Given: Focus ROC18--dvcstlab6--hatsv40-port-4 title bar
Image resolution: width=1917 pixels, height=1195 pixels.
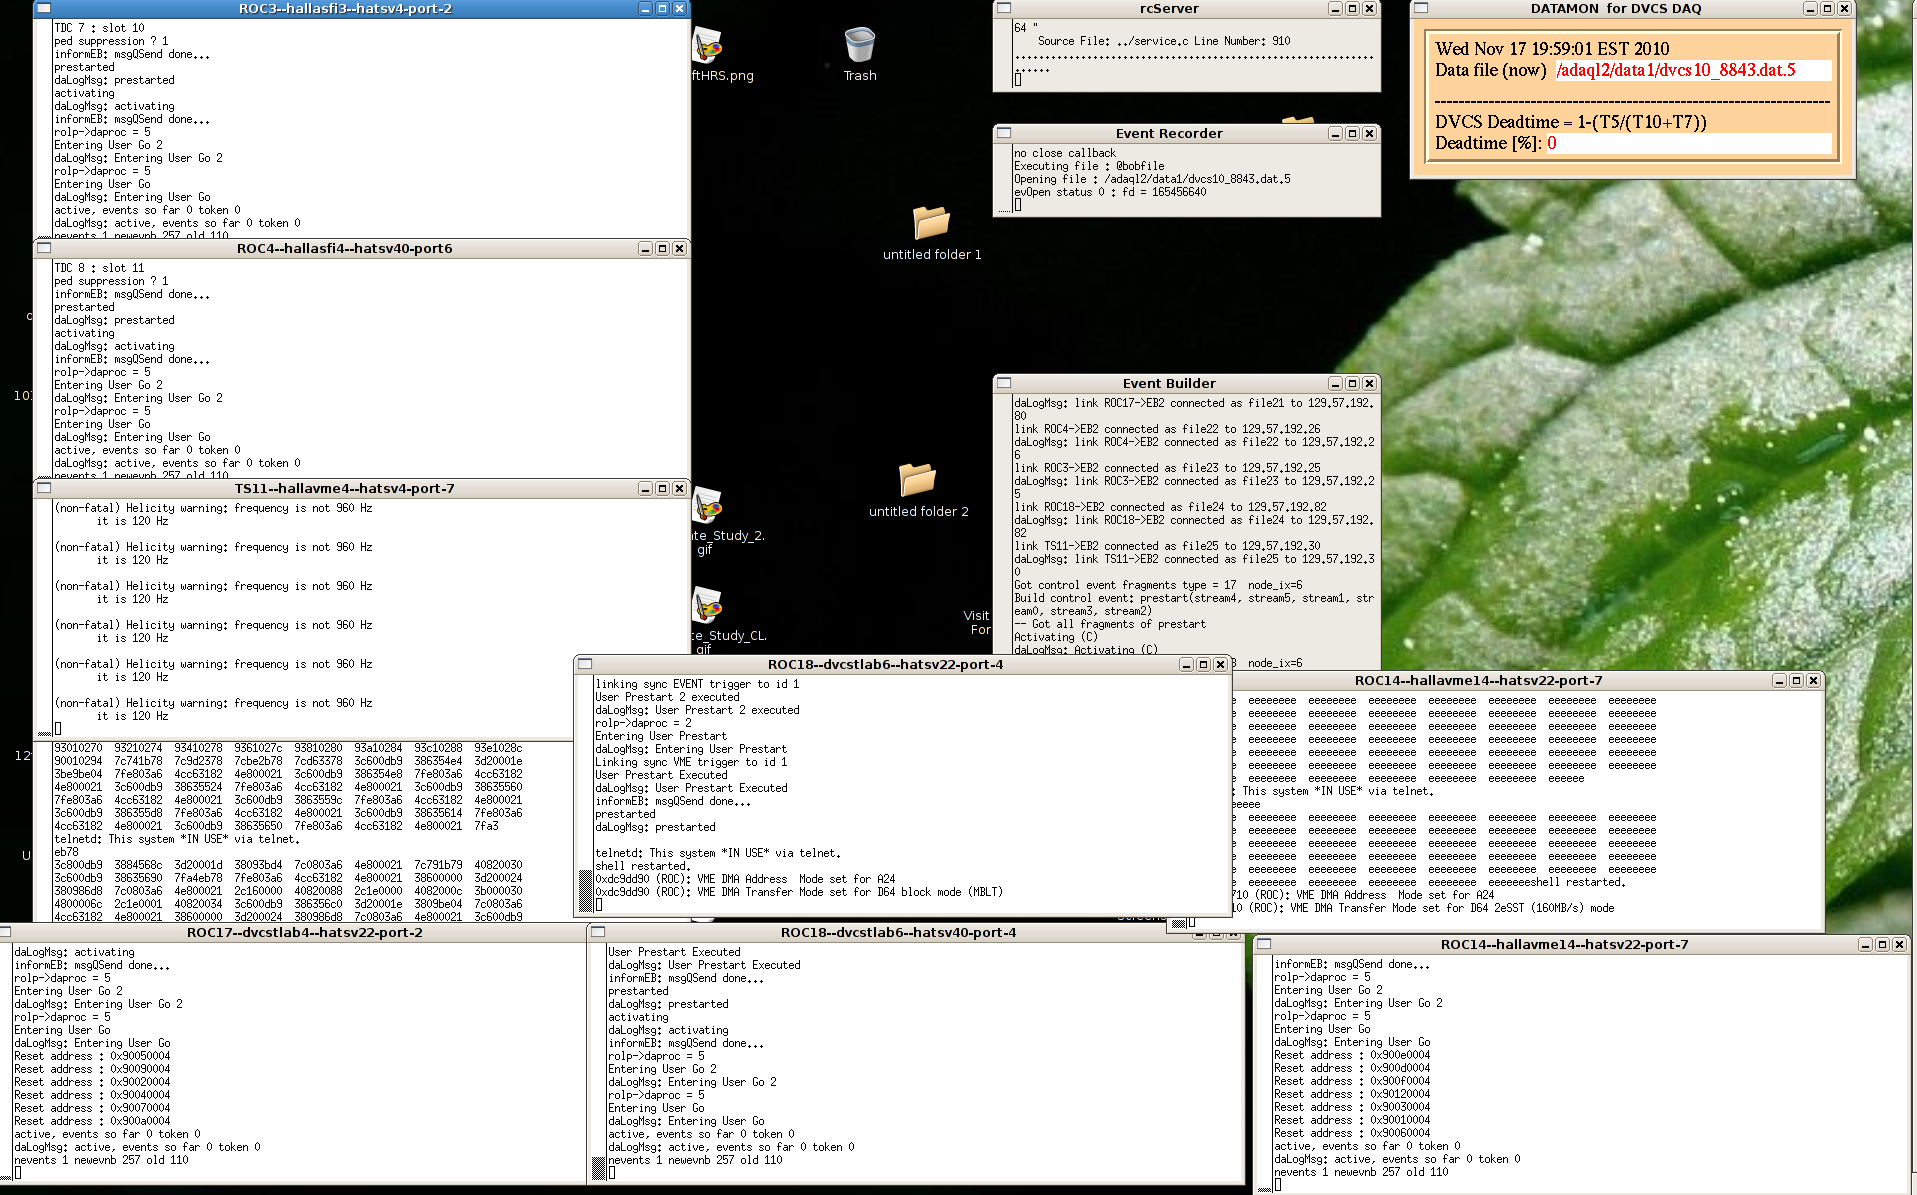Looking at the screenshot, I should (898, 932).
